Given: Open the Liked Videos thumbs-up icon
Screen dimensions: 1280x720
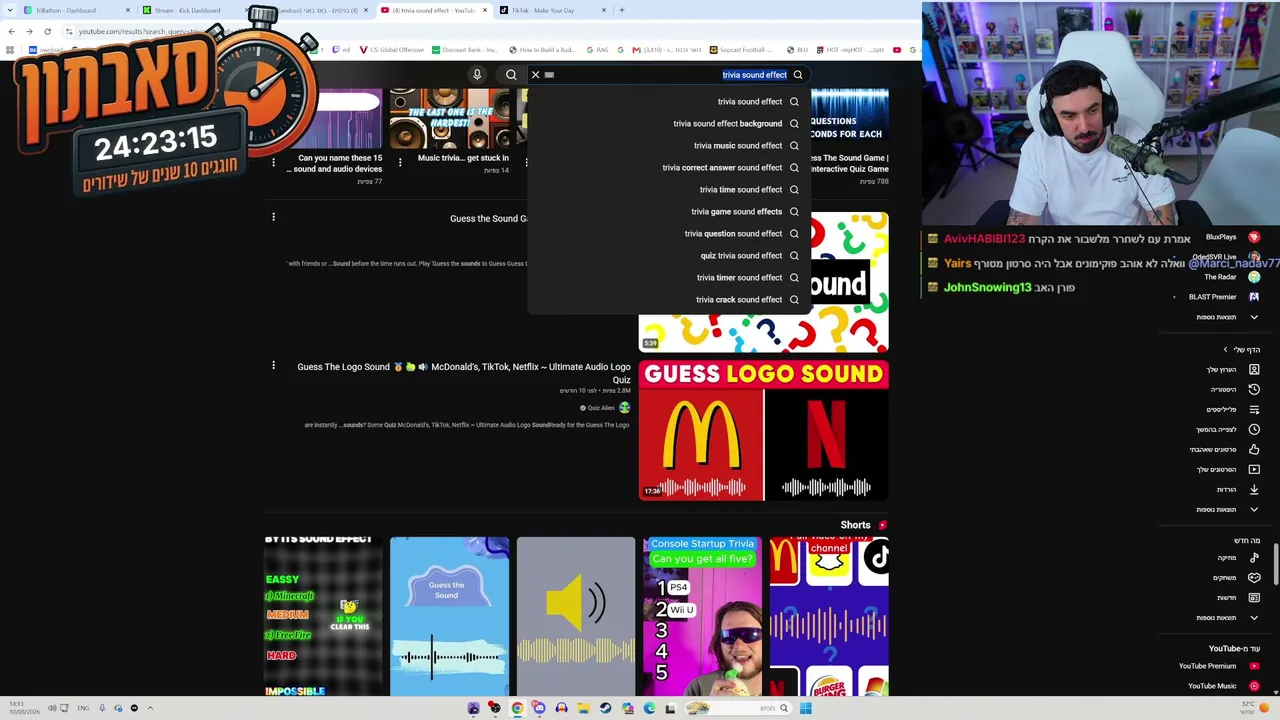Looking at the screenshot, I should tap(1254, 450).
